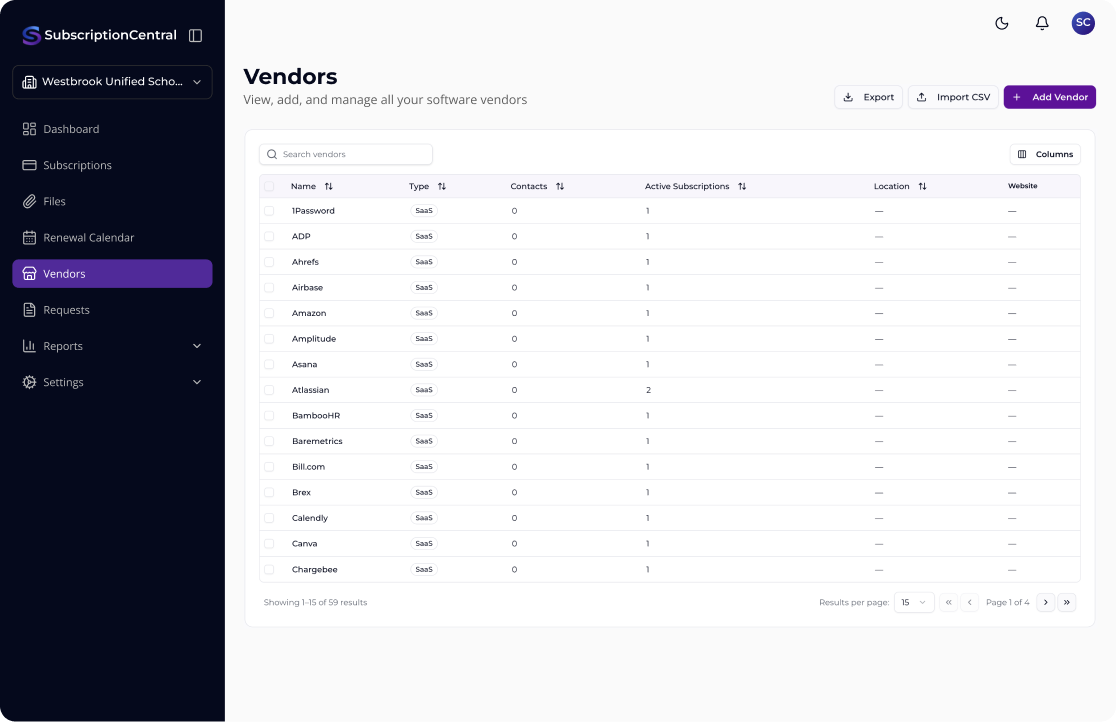1116x722 pixels.
Task: Sort by Type column arrows
Action: (441, 187)
